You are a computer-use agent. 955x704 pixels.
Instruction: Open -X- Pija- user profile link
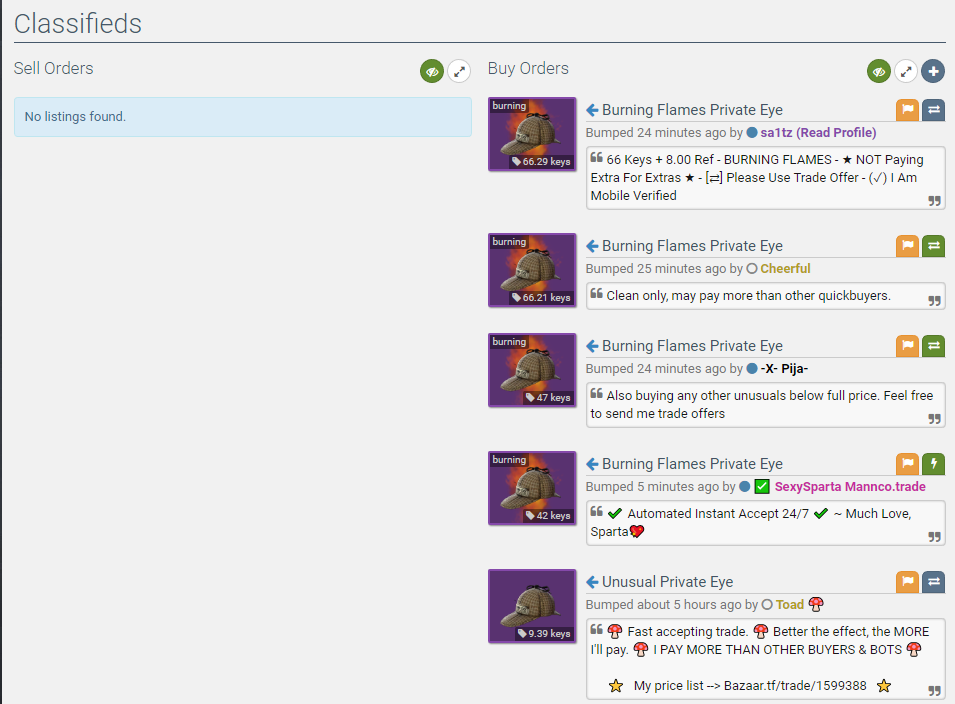[x=784, y=368]
